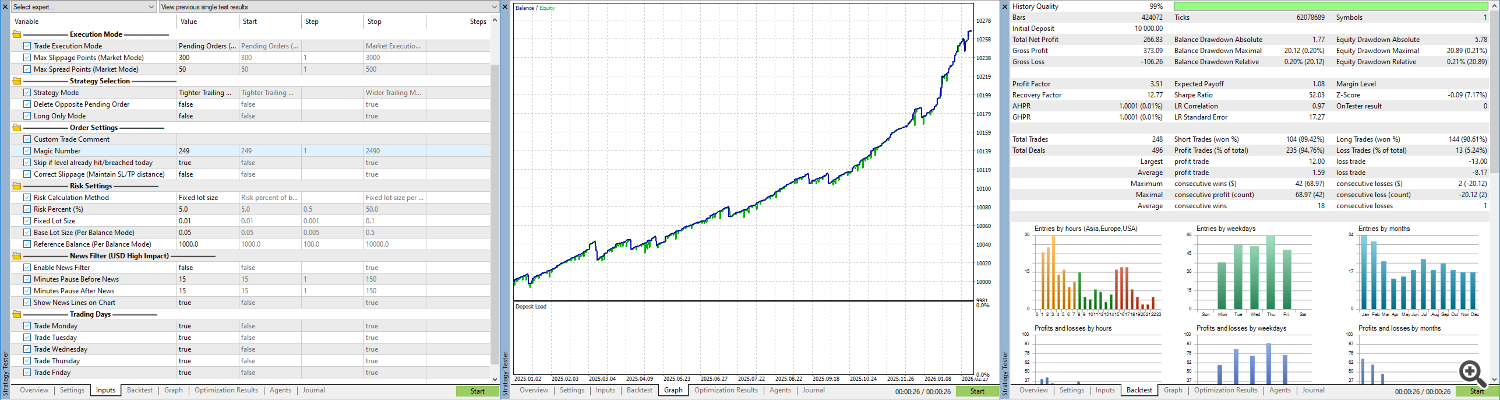Click the Execution Mode group folder icon
The image size is (1500, 400).
click(17, 33)
